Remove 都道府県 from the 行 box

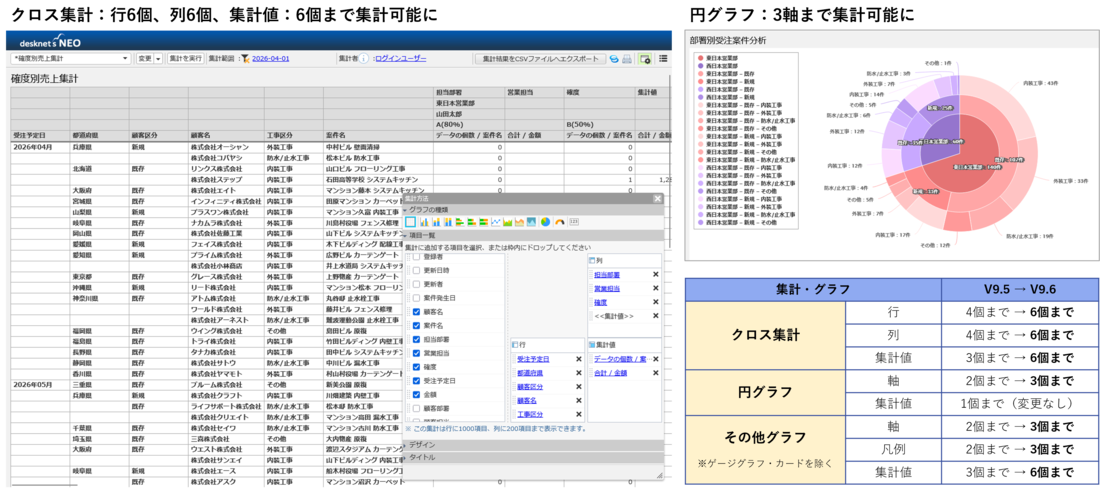(x=579, y=373)
